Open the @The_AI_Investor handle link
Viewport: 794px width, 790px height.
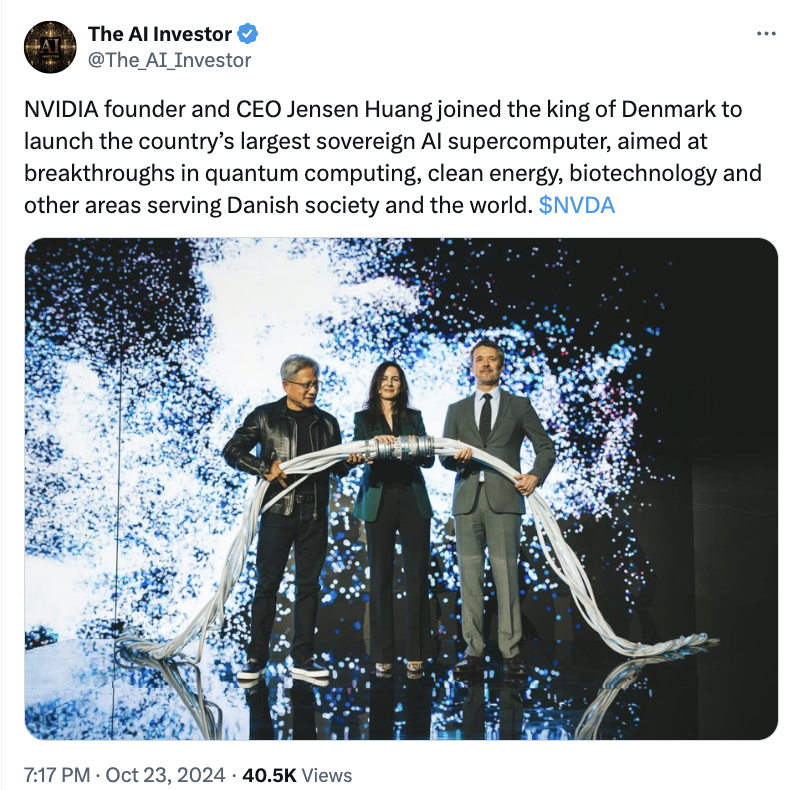tap(170, 60)
